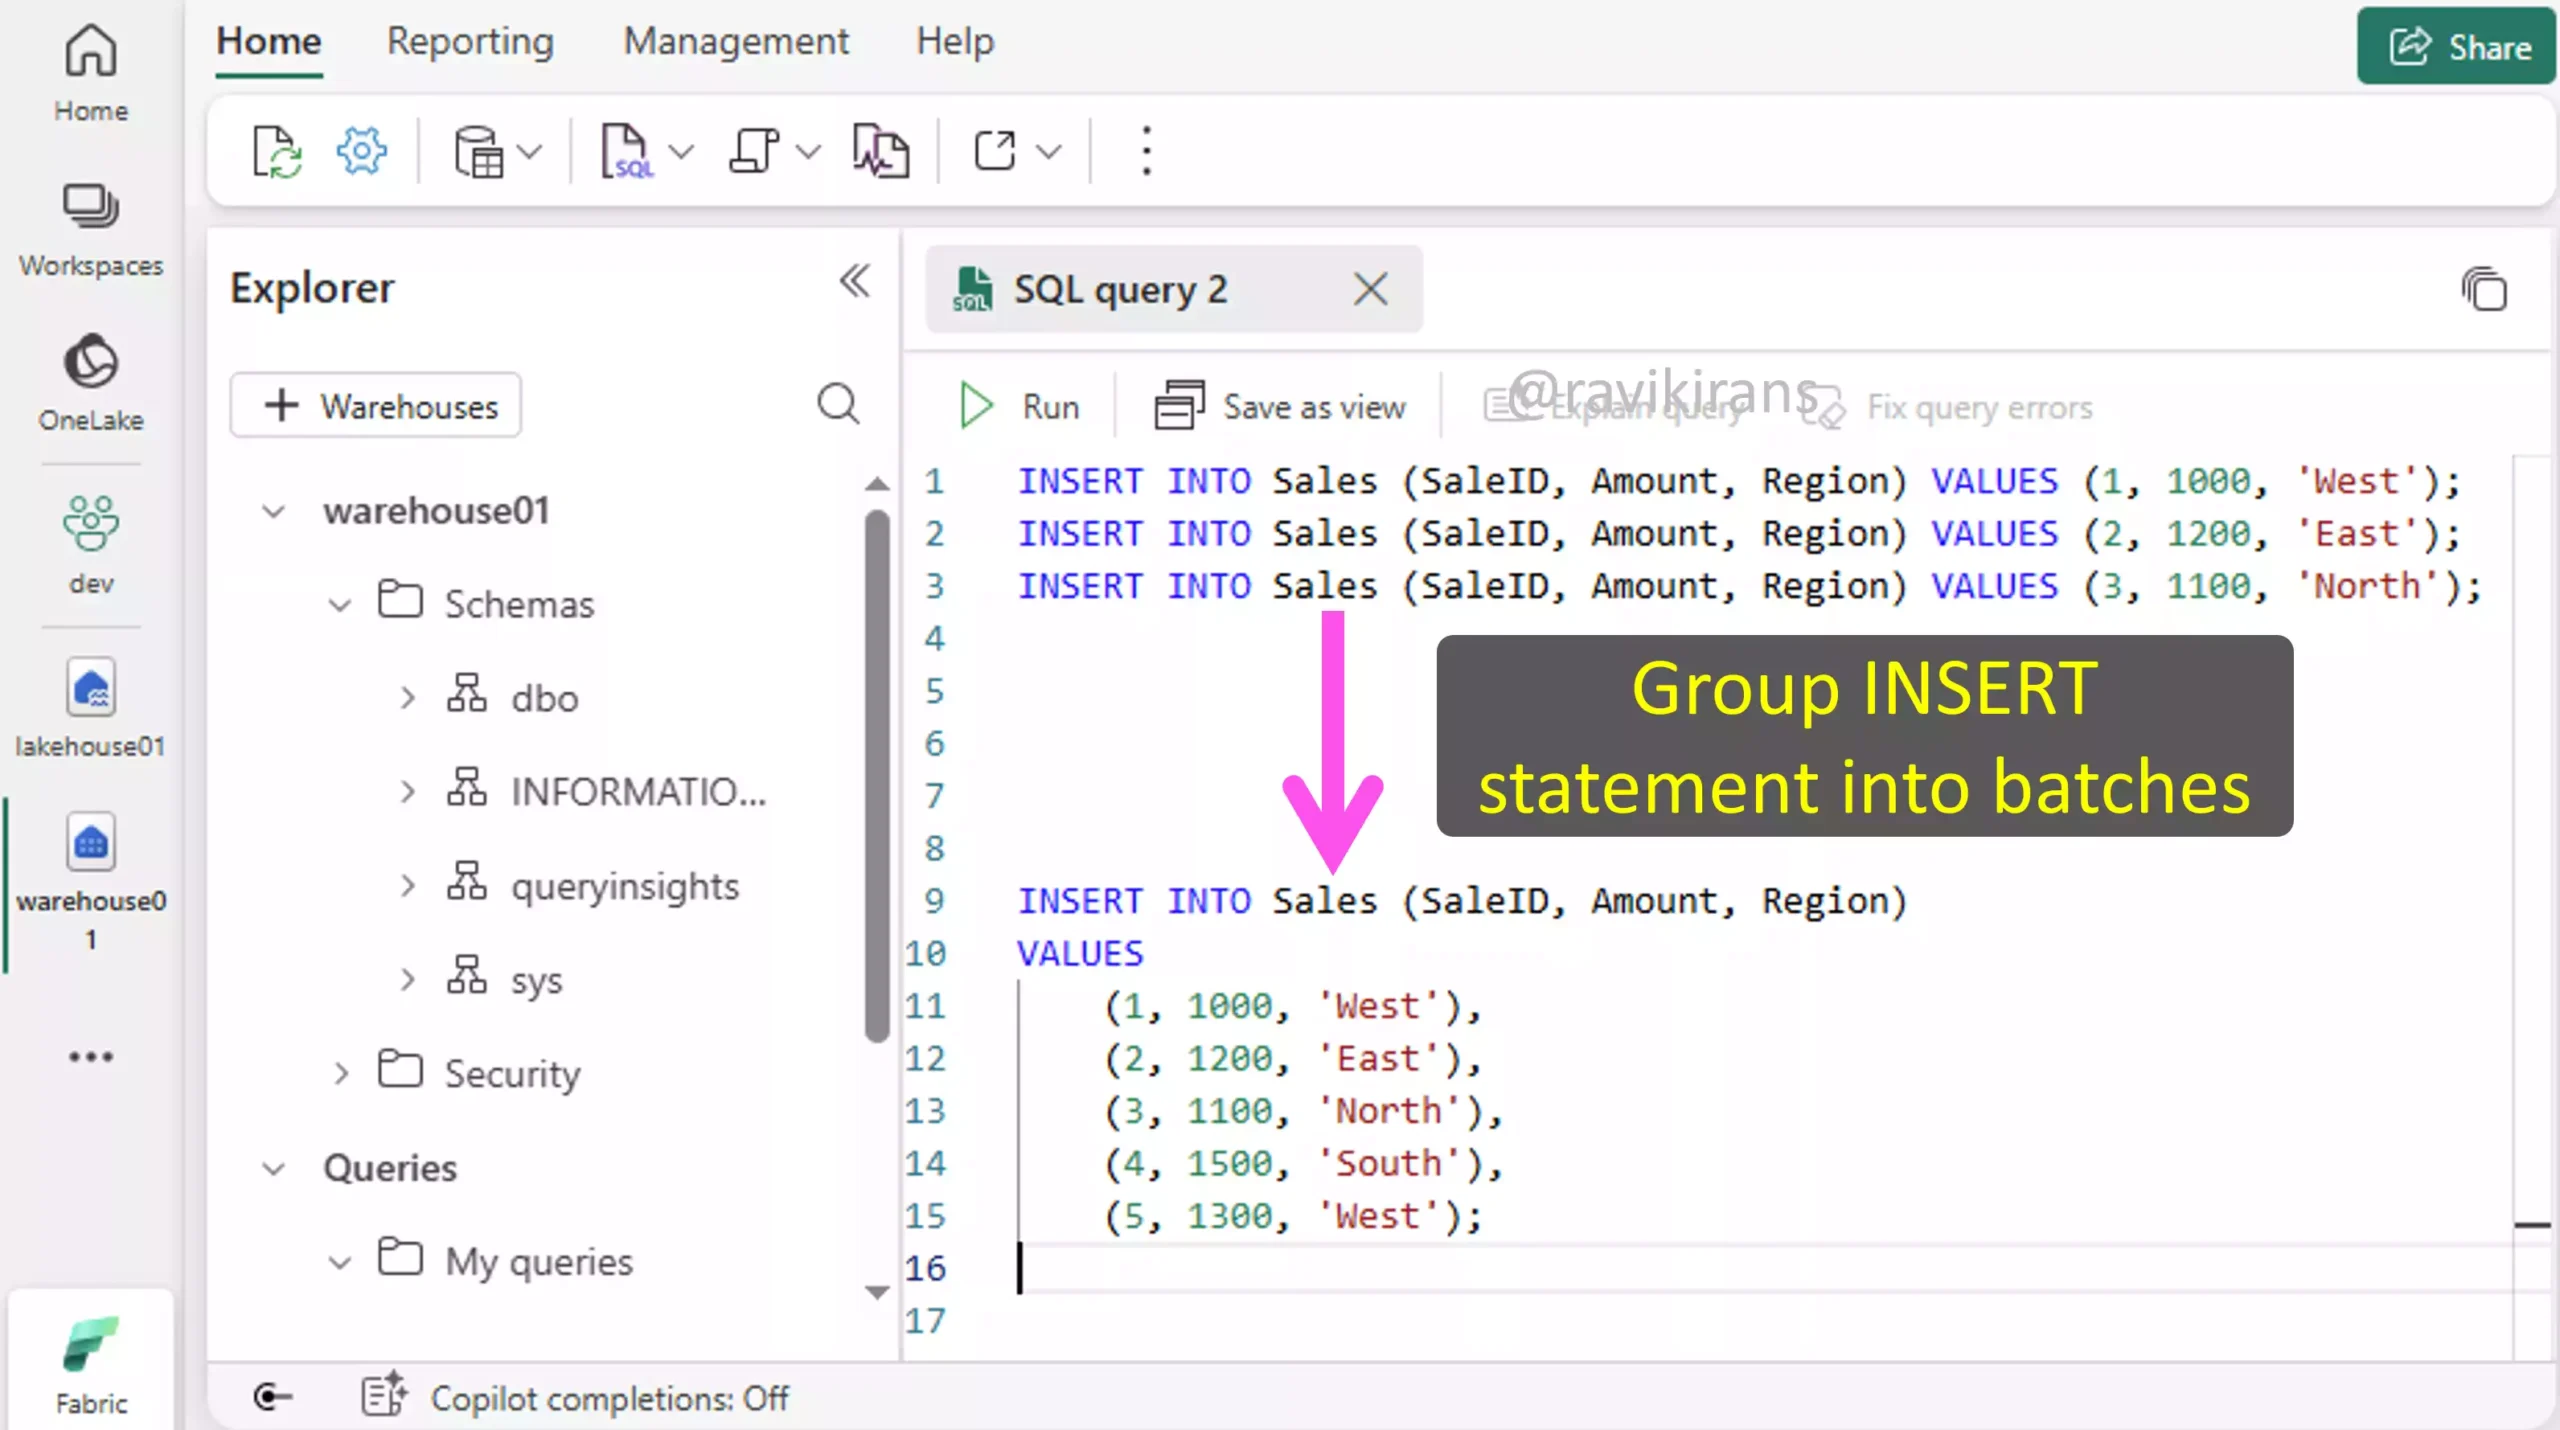Image resolution: width=2560 pixels, height=1430 pixels.
Task: Search the Explorer with magnifier icon
Action: (x=838, y=404)
